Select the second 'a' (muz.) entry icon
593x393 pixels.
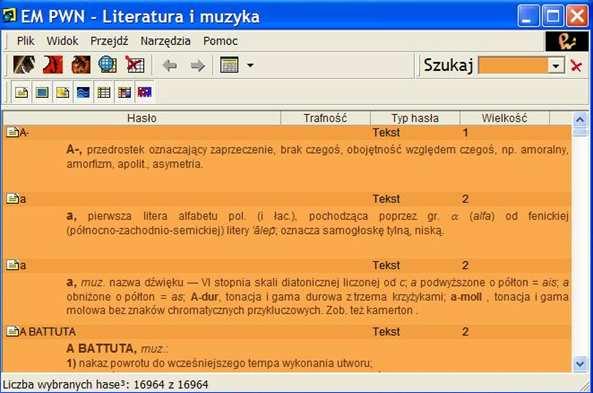pos(12,265)
